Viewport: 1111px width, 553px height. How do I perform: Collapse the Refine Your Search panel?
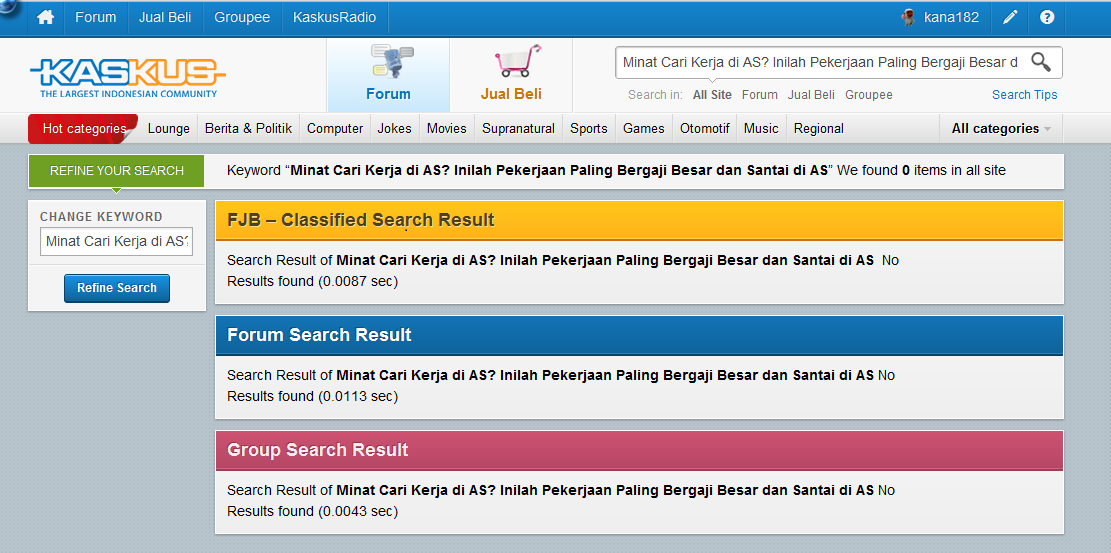point(116,171)
